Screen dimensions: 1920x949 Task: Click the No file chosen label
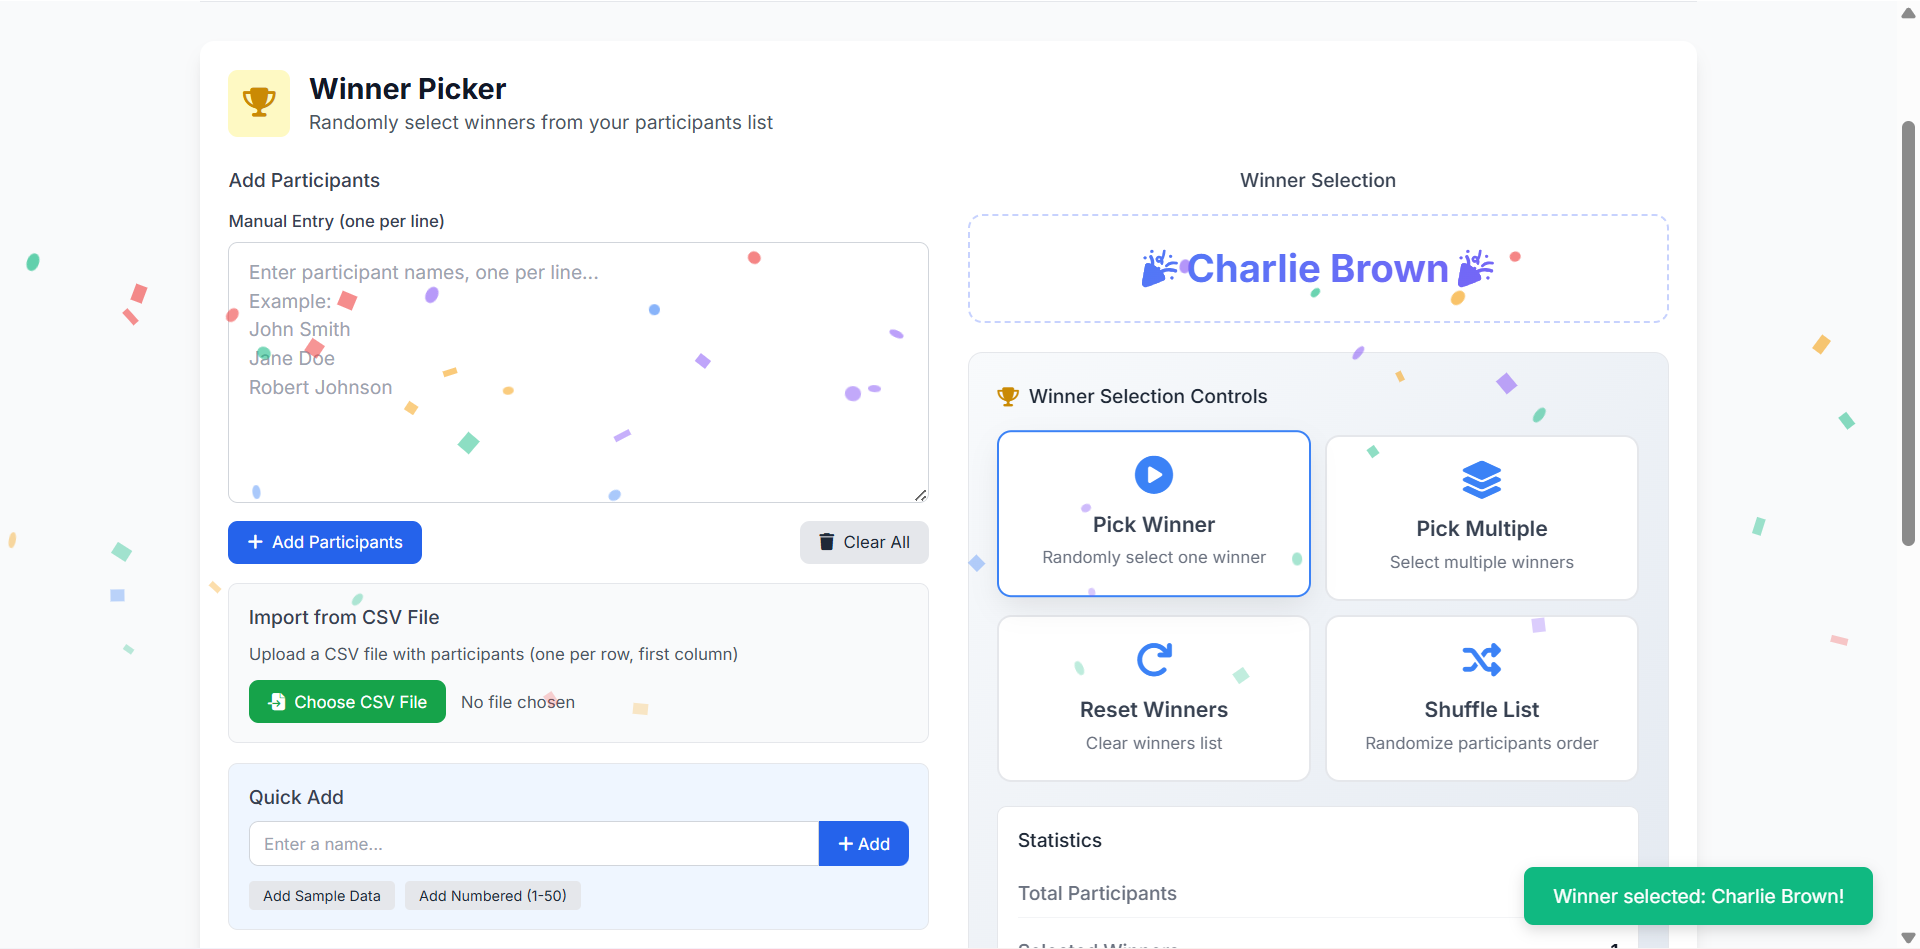tap(518, 702)
